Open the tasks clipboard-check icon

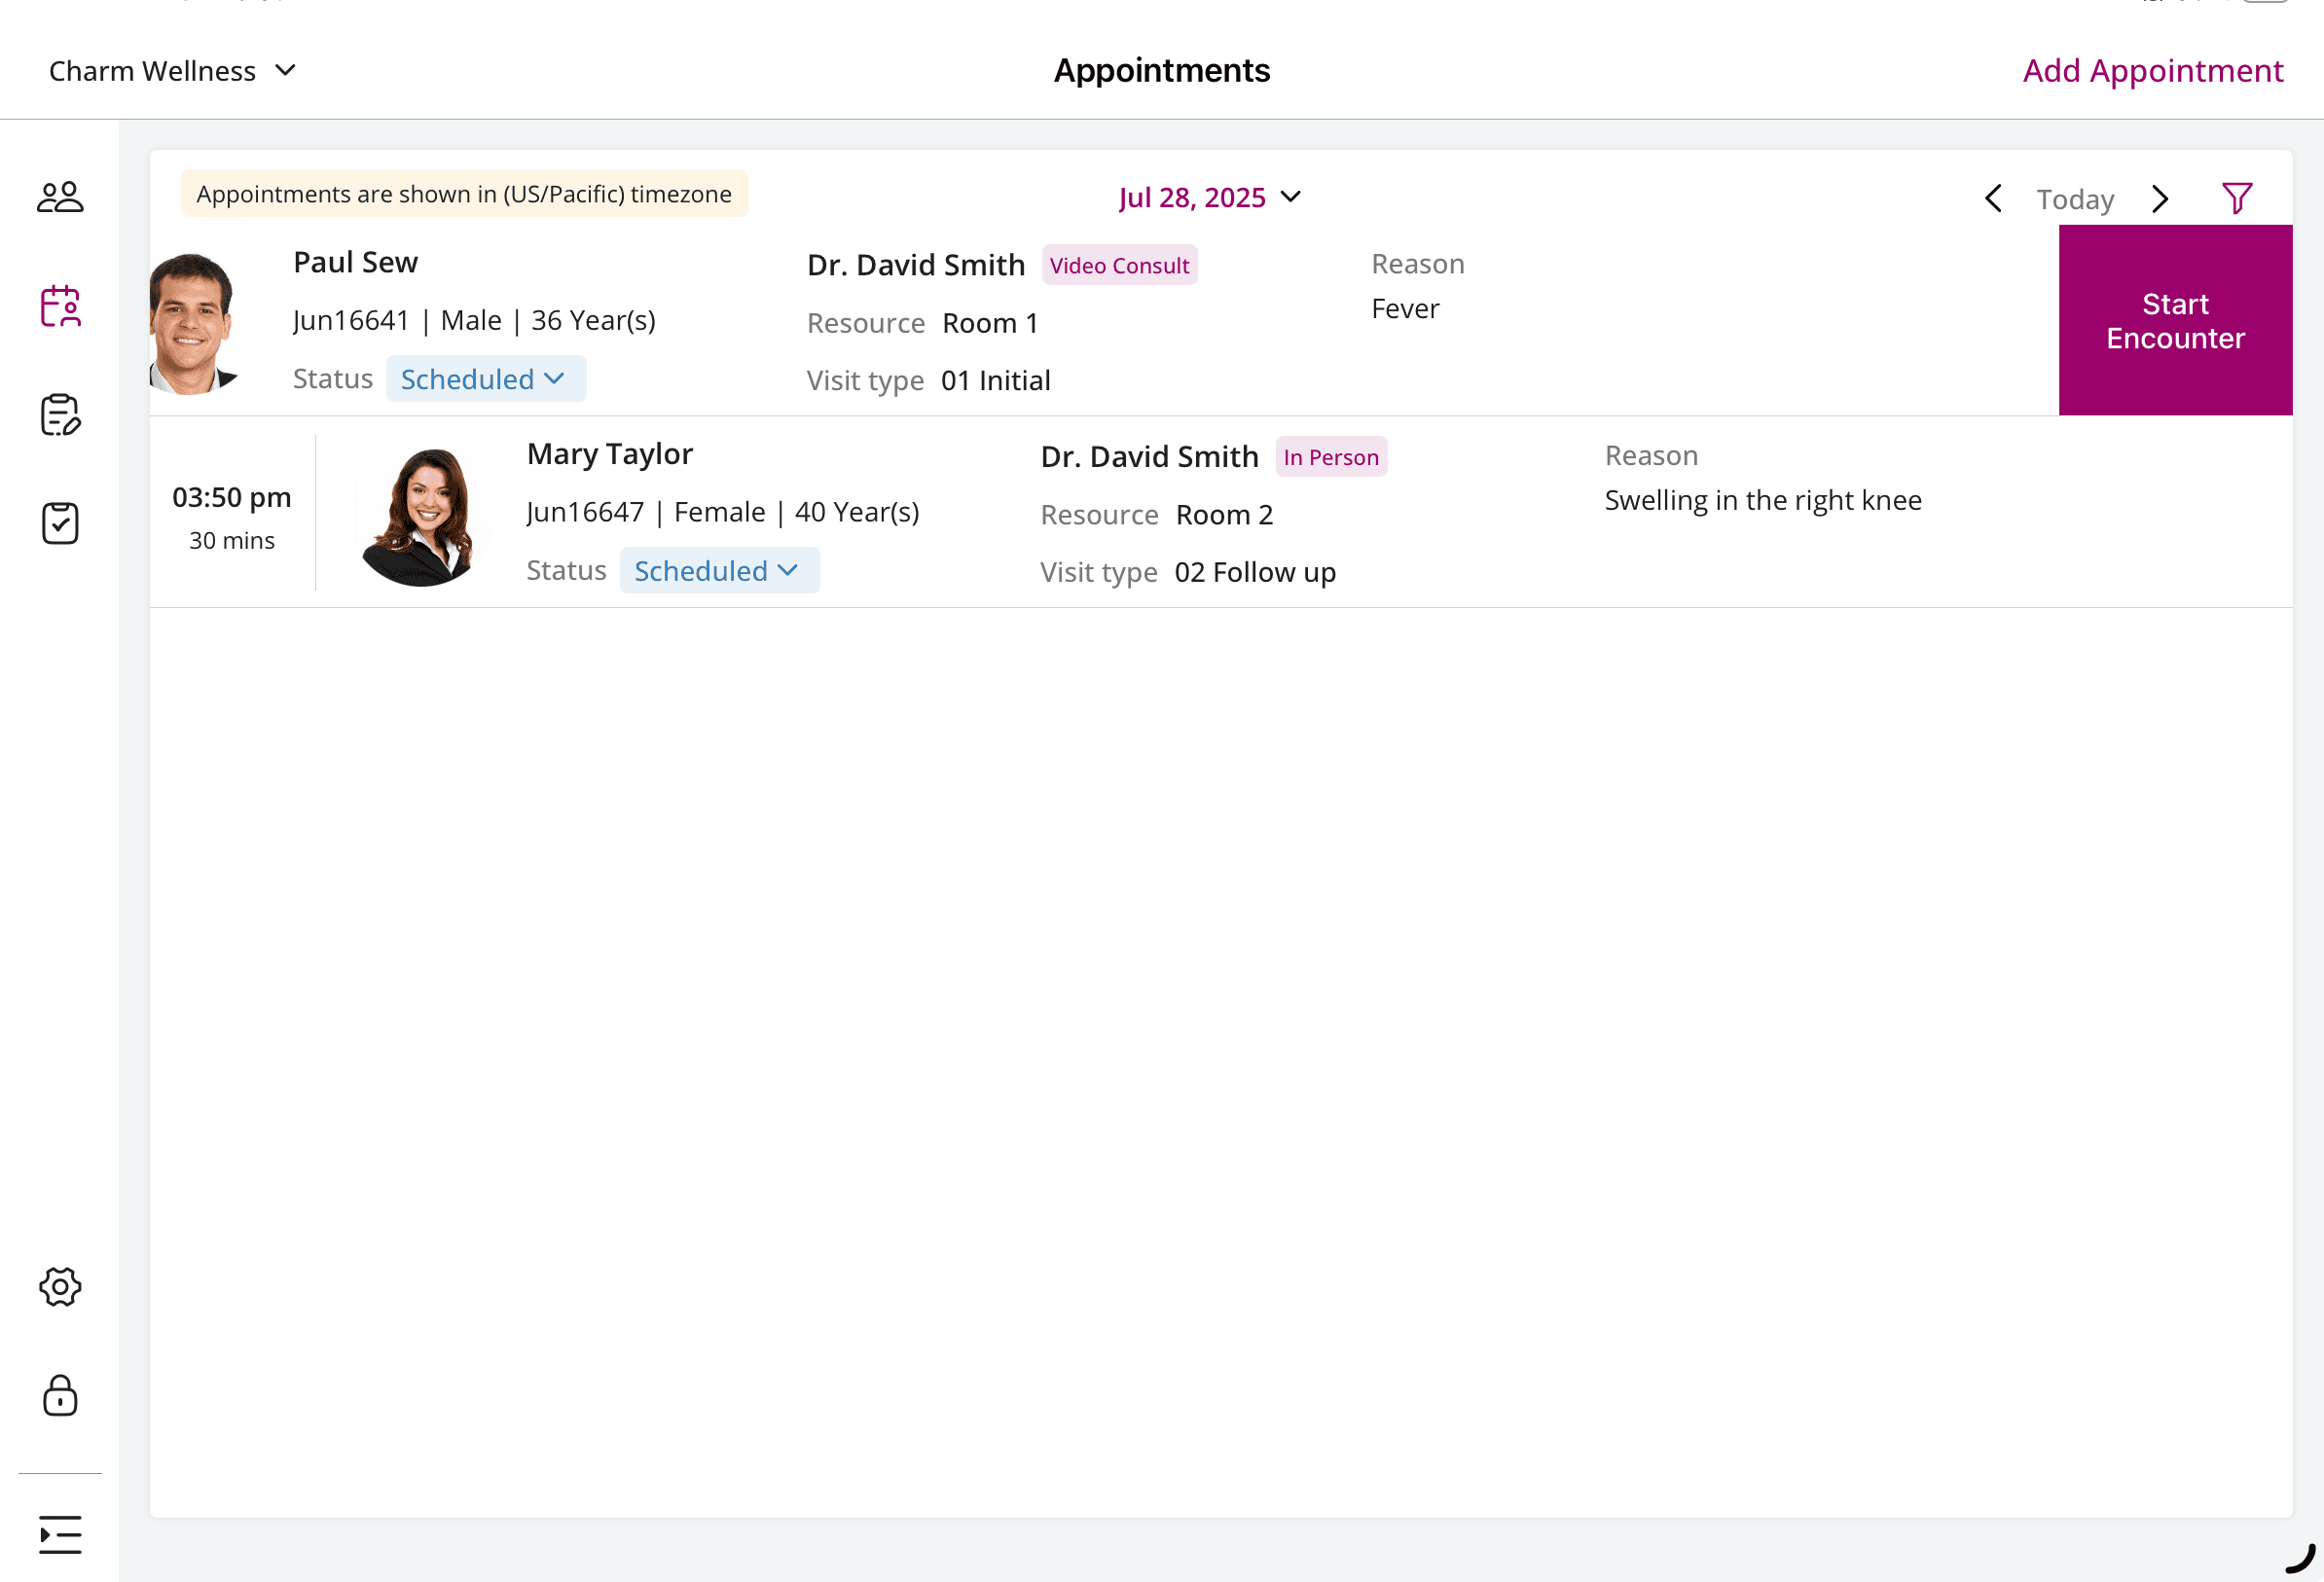(59, 522)
